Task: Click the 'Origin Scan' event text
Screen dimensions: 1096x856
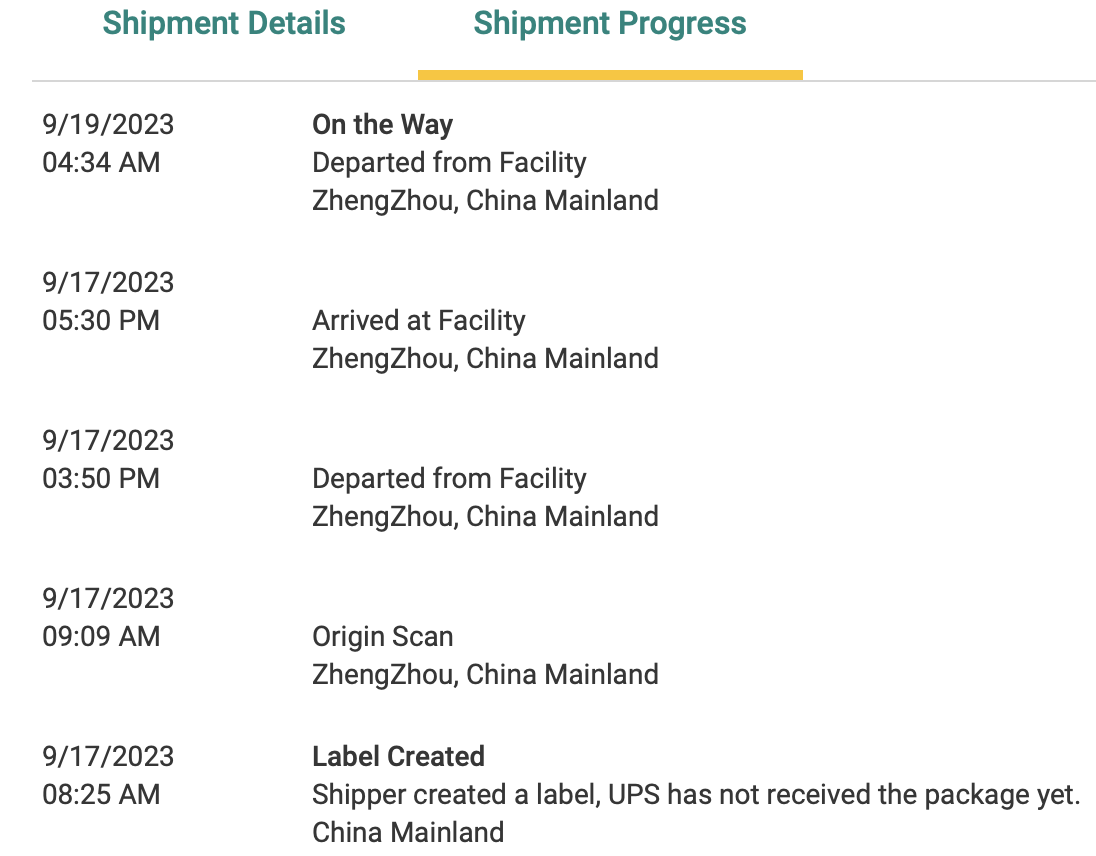Action: tap(382, 636)
